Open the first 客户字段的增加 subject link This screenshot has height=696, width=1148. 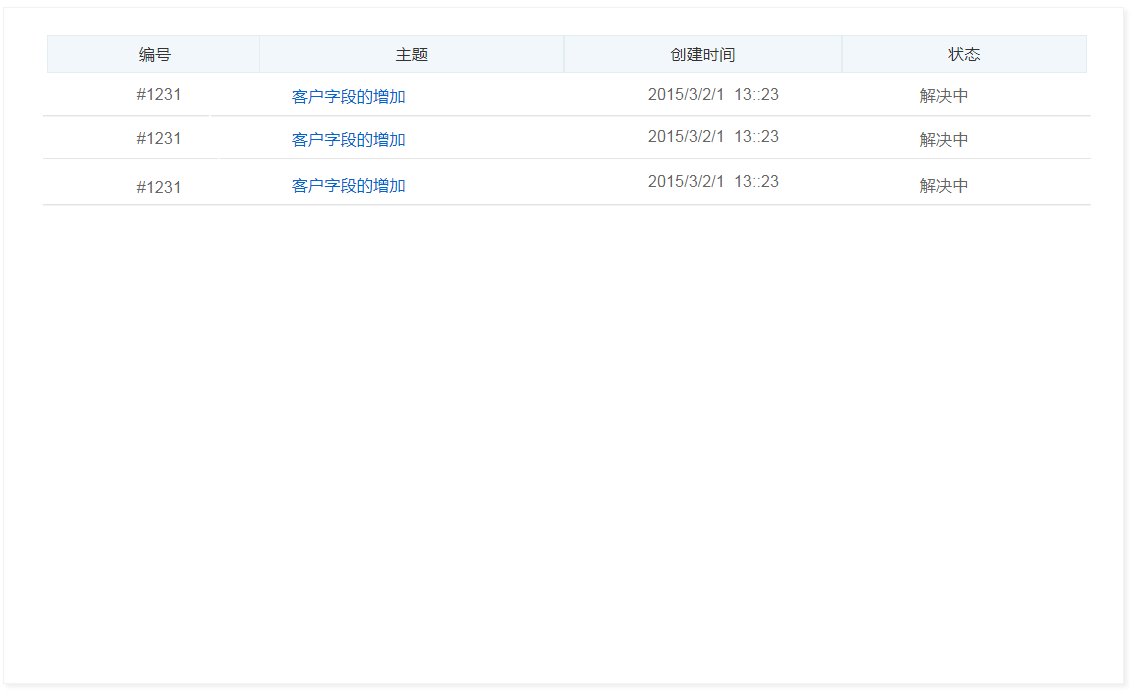[346, 97]
